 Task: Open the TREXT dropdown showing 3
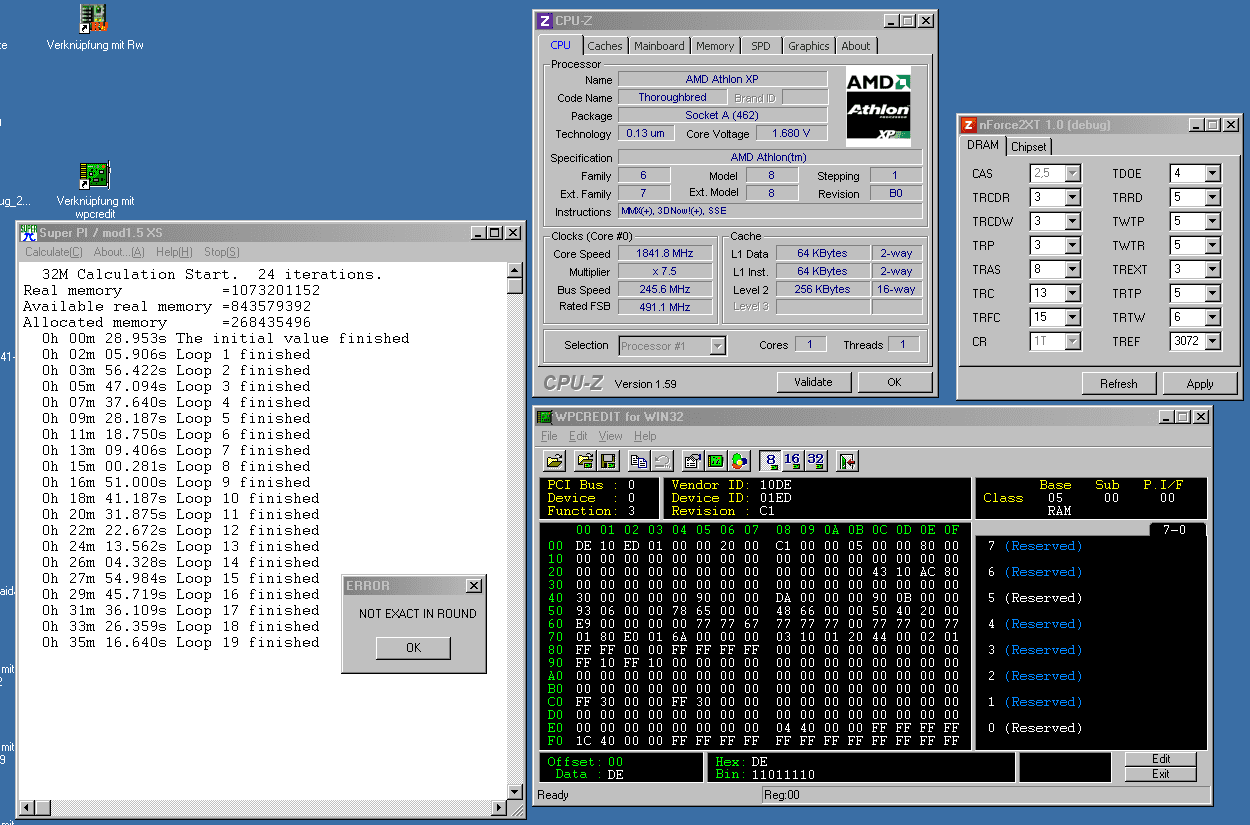click(x=1213, y=270)
